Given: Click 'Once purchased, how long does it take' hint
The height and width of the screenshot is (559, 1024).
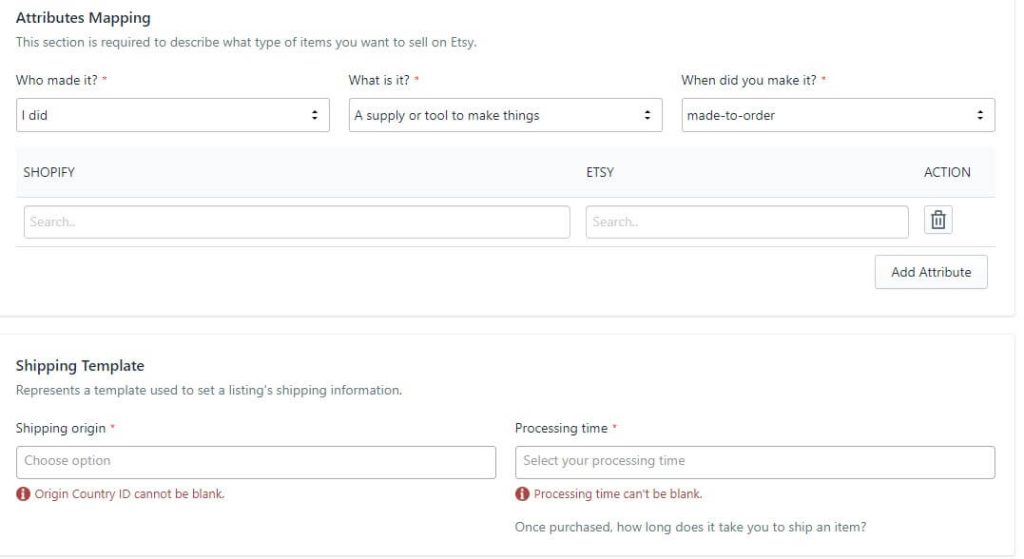Looking at the screenshot, I should 690,527.
